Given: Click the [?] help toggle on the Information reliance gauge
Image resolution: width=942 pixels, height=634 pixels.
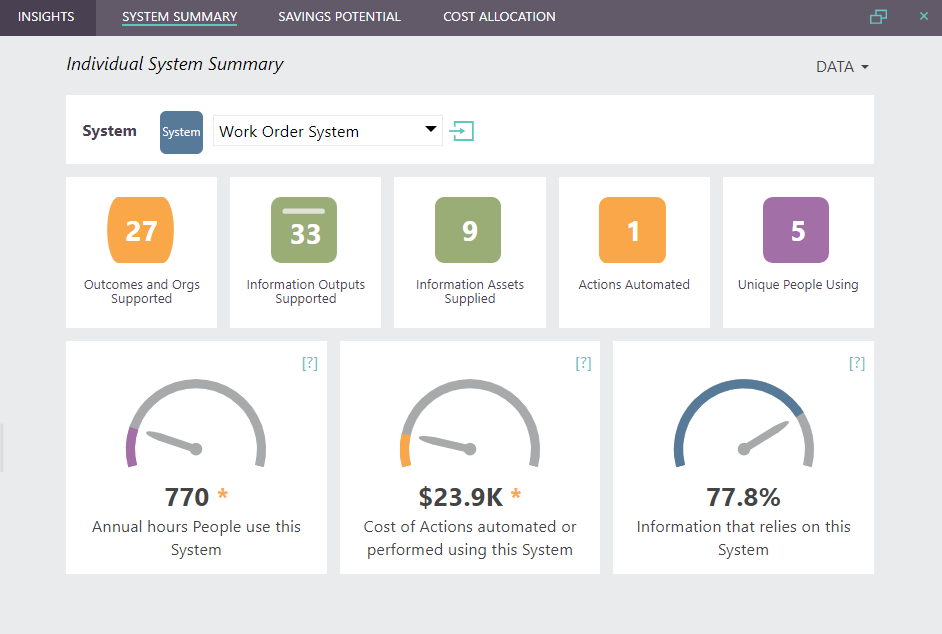Looking at the screenshot, I should [x=856, y=363].
